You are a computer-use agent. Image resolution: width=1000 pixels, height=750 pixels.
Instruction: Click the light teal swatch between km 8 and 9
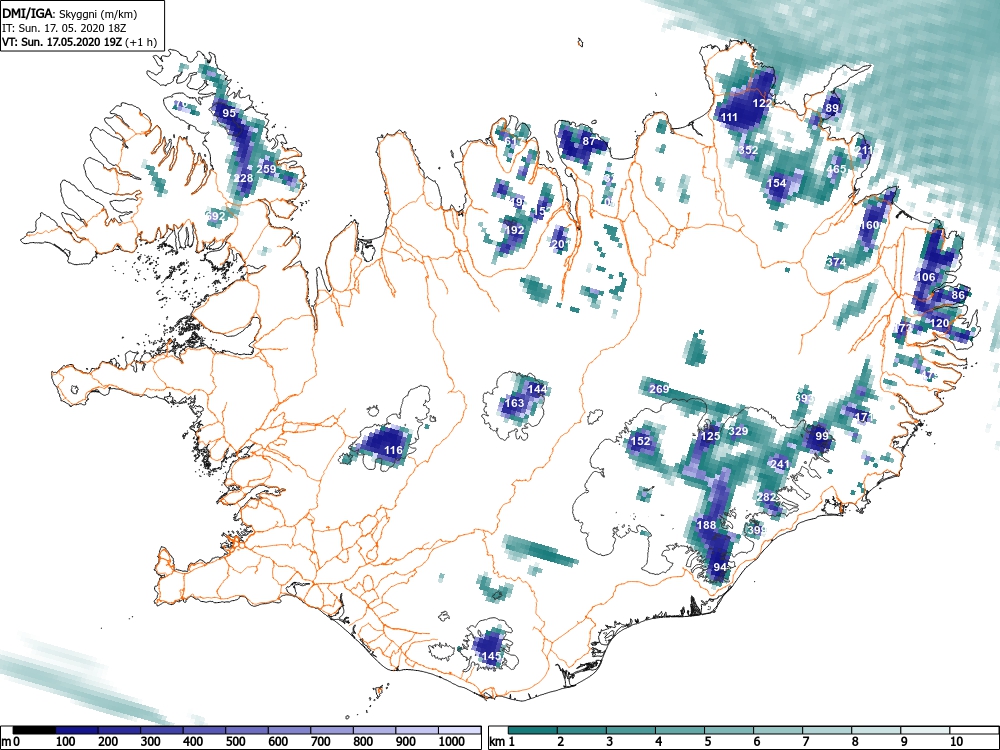(x=876, y=730)
